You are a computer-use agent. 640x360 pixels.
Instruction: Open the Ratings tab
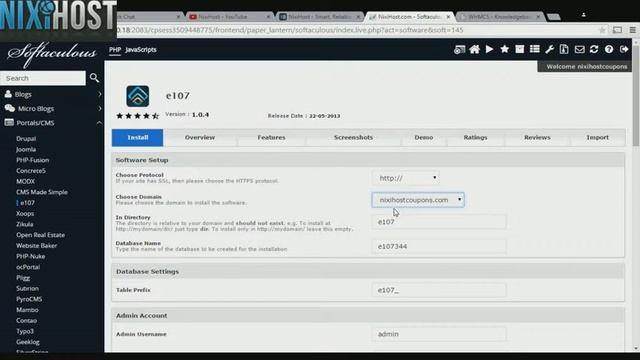[x=476, y=138]
